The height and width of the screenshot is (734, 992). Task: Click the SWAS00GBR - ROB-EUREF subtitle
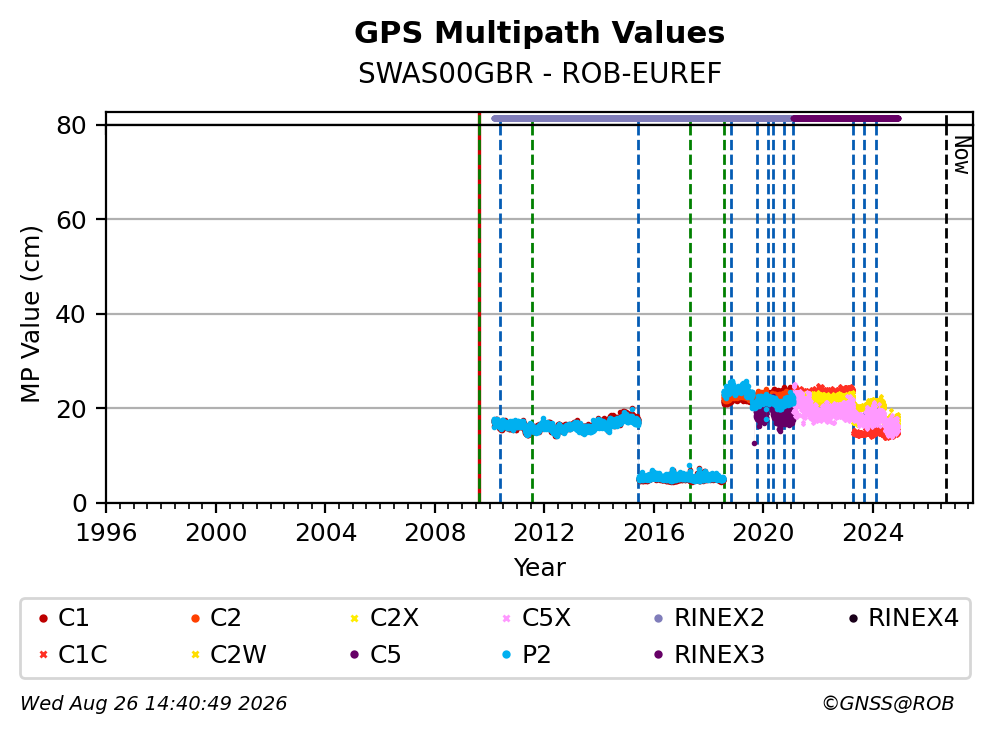coord(539,74)
